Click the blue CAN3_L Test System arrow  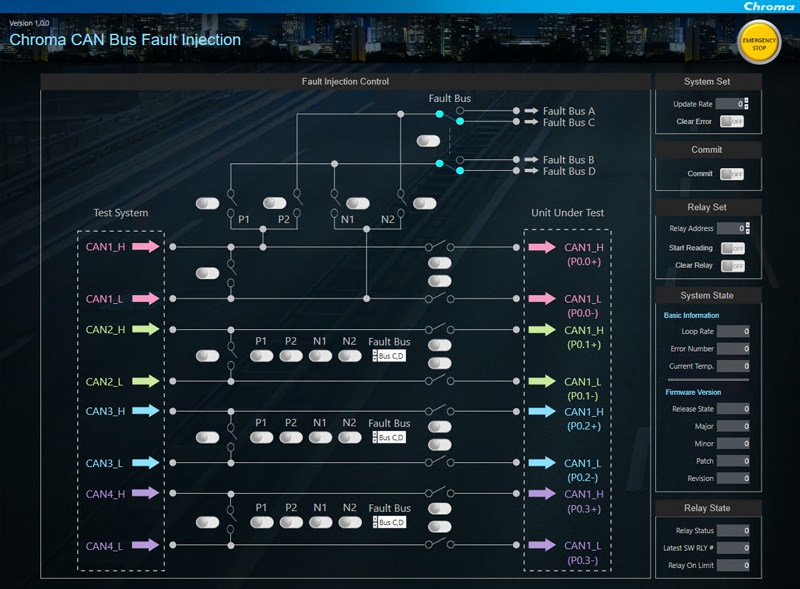[145, 463]
